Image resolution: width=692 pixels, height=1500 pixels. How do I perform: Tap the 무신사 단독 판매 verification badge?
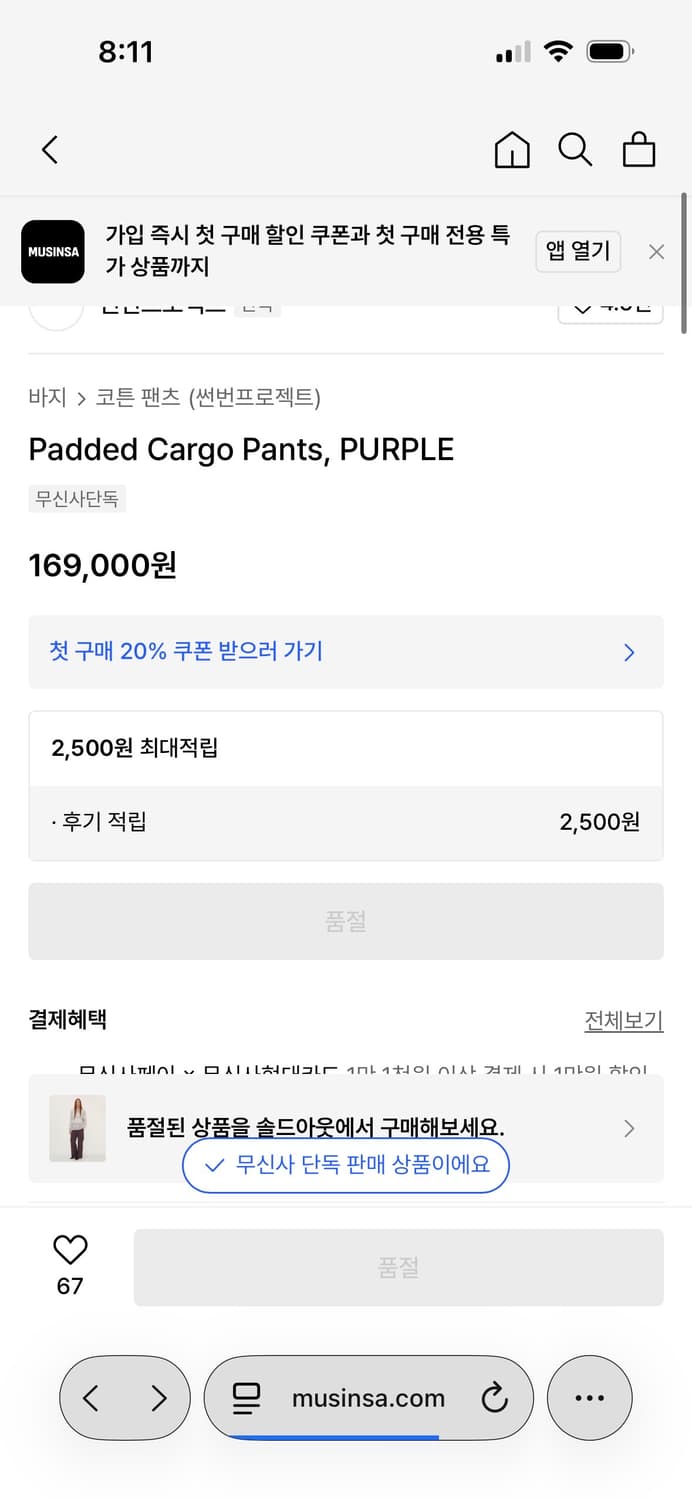(345, 1165)
